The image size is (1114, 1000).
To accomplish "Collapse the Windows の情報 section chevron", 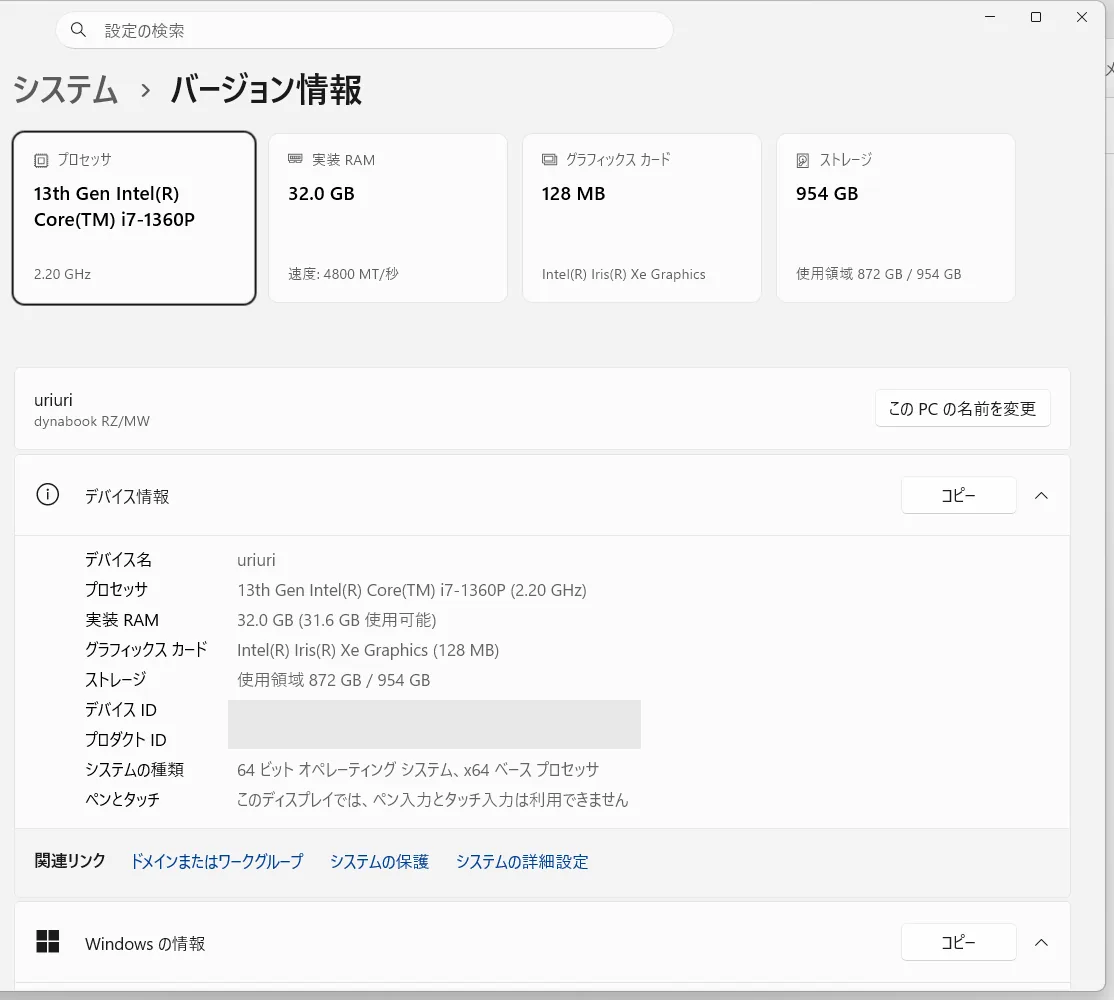I will click(1042, 942).
